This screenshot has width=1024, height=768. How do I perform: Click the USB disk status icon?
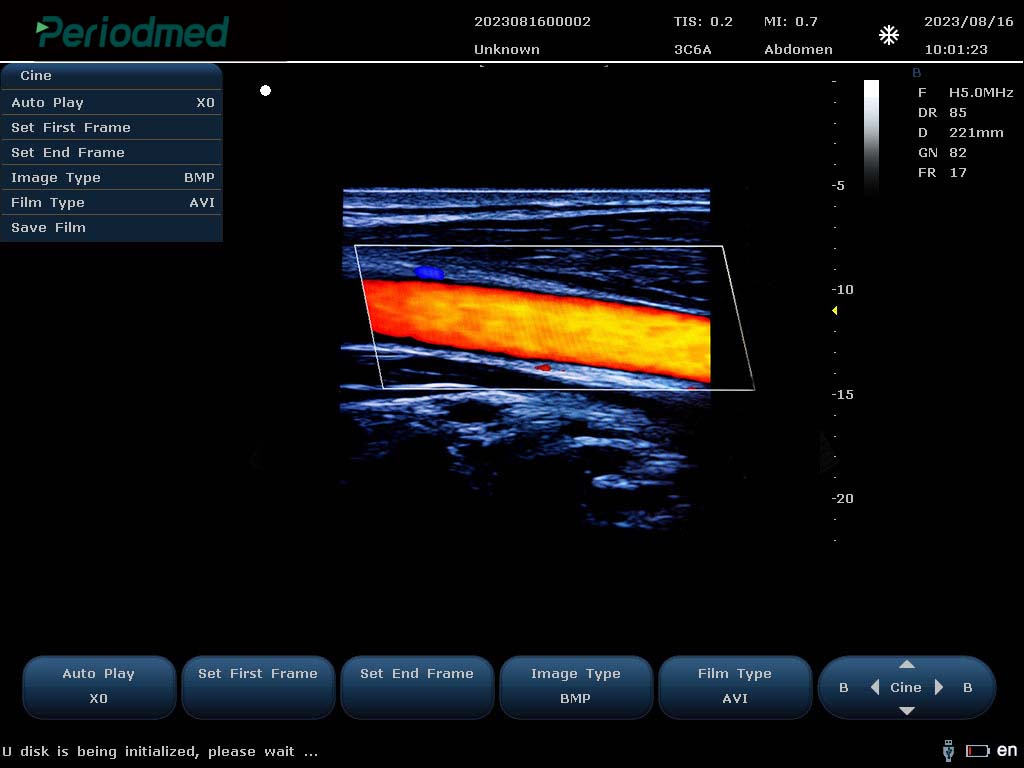tap(948, 750)
